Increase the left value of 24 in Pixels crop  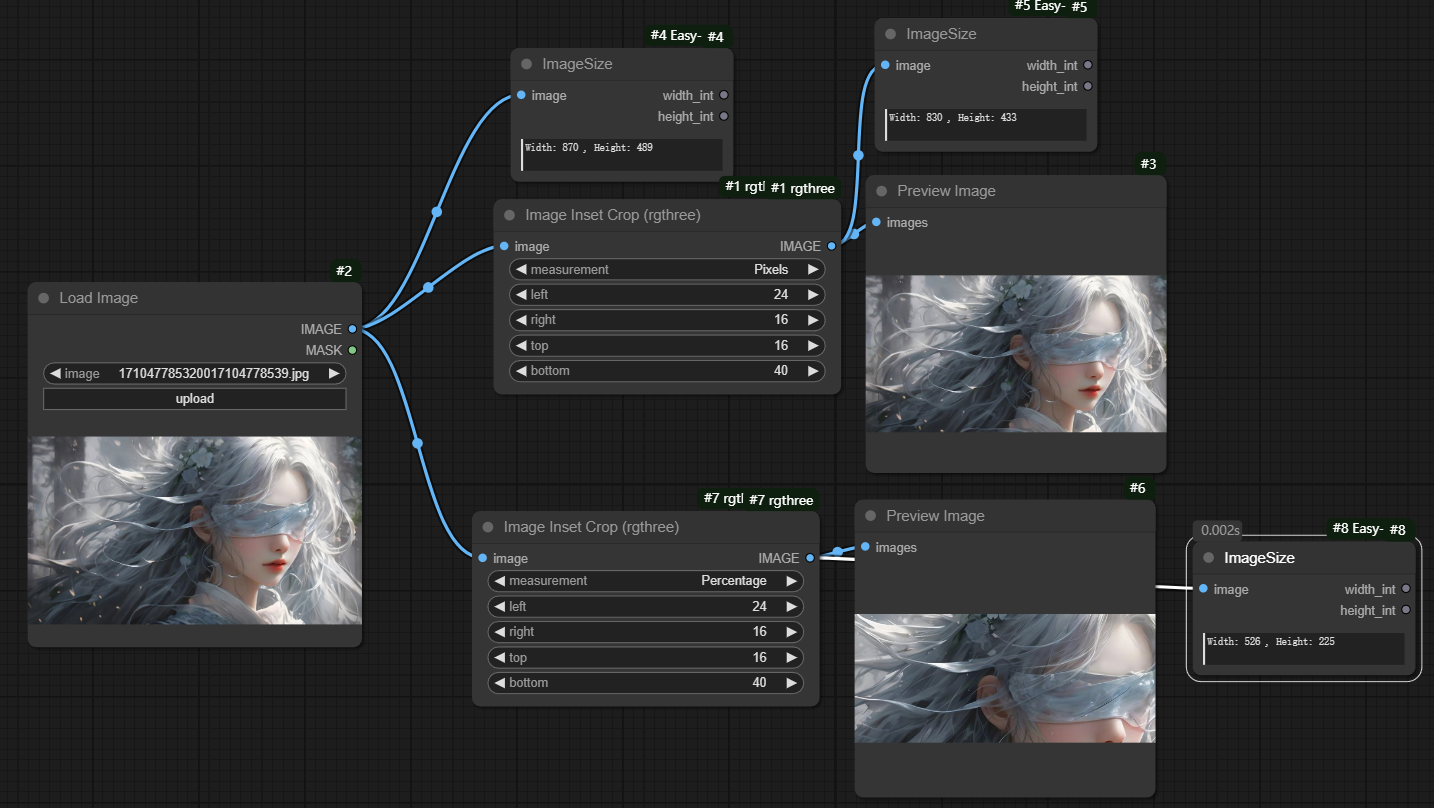pos(813,294)
